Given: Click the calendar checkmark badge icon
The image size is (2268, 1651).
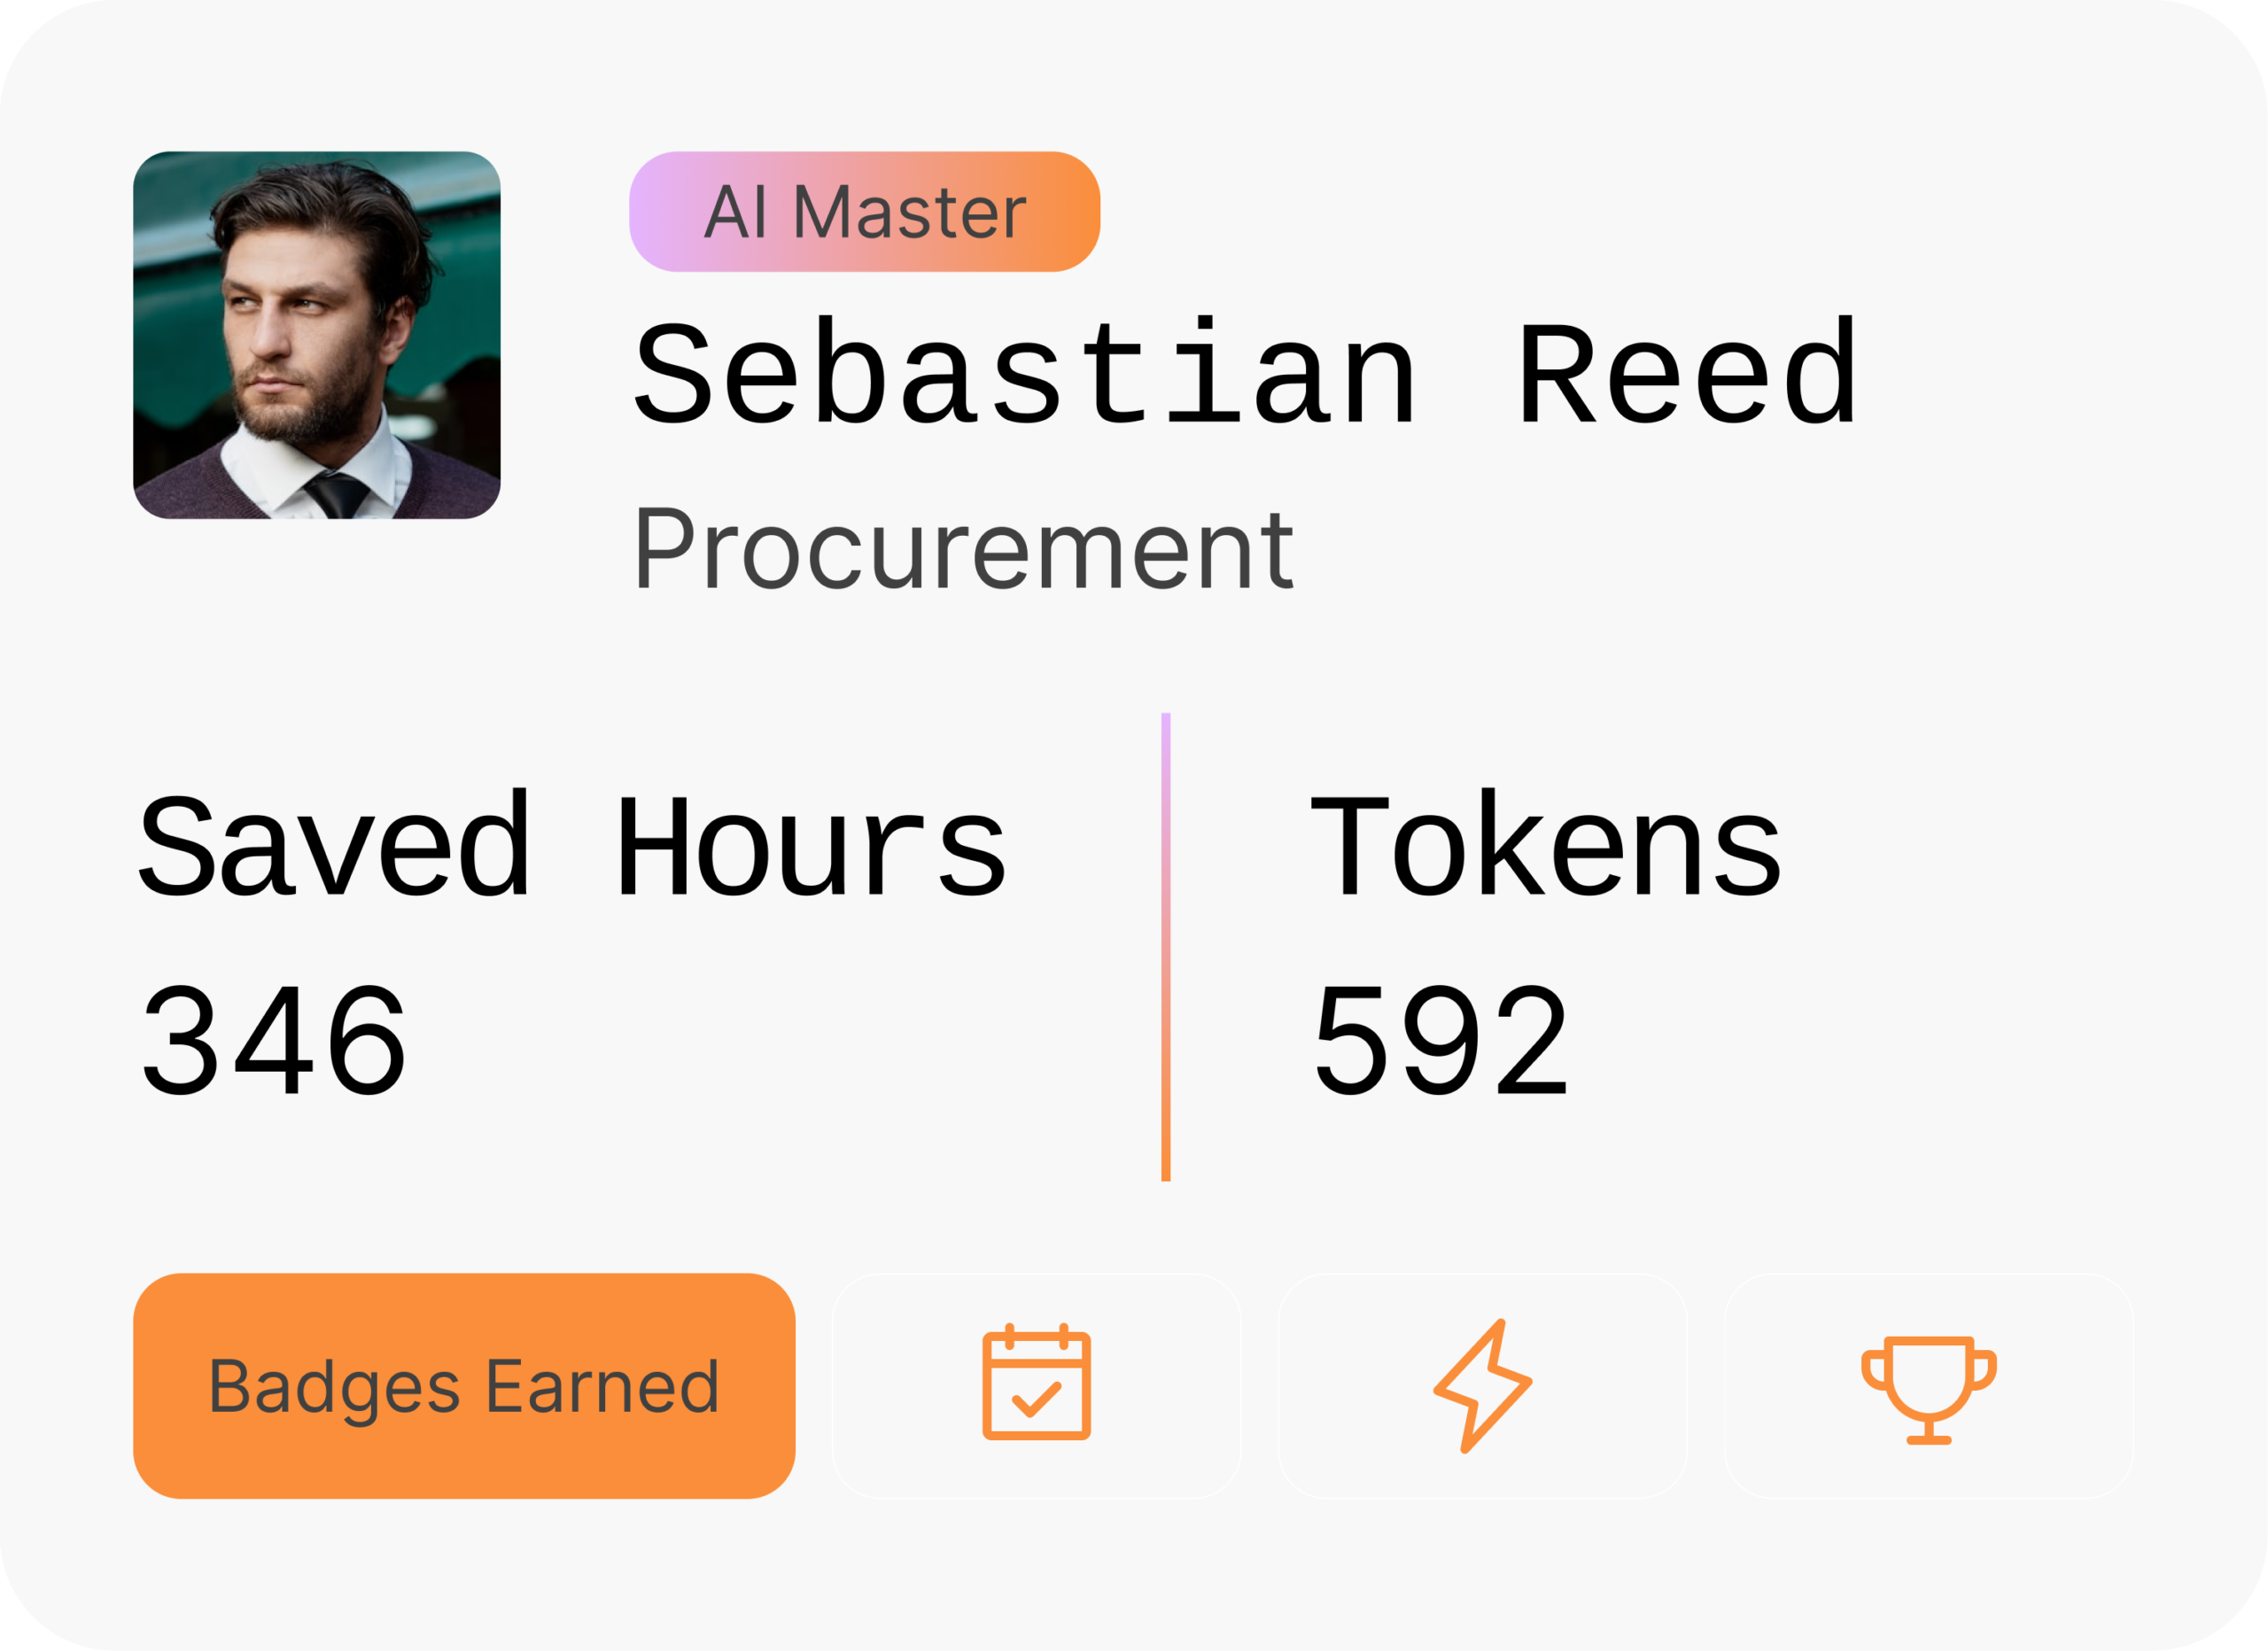Looking at the screenshot, I should [x=1036, y=1384].
